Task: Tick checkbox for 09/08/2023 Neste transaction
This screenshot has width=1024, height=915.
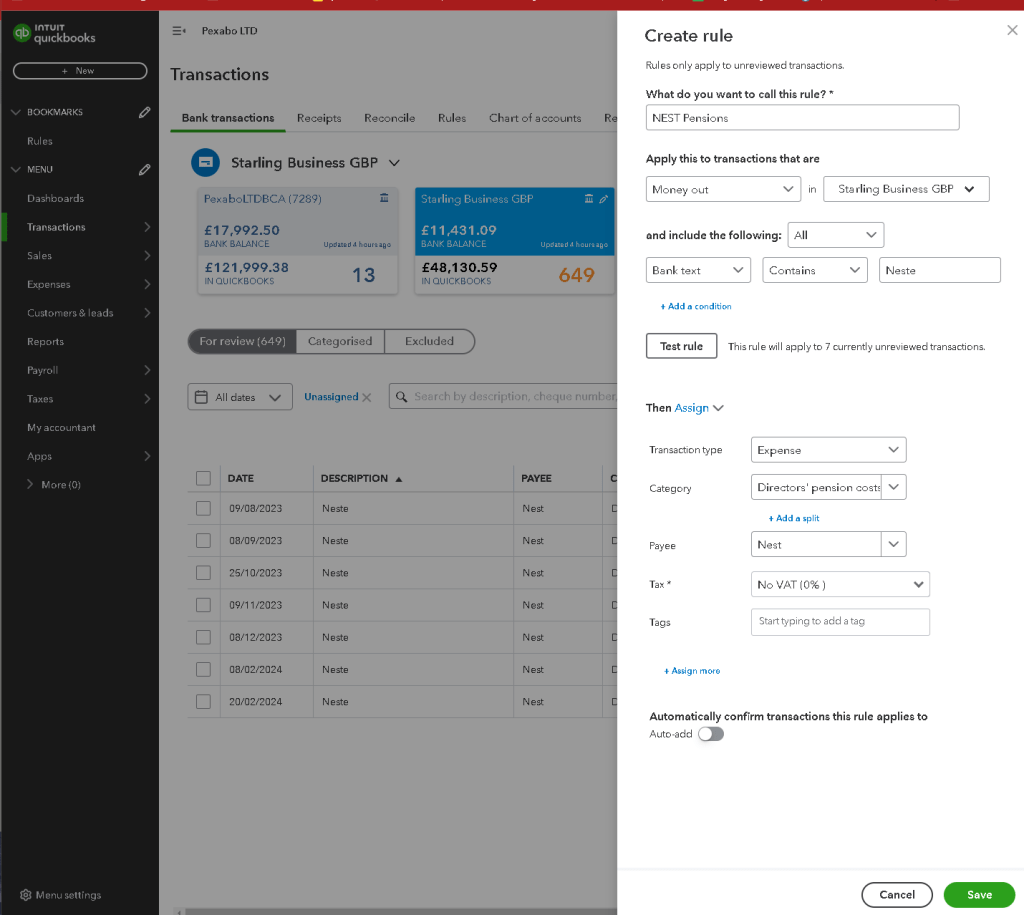Action: click(204, 508)
